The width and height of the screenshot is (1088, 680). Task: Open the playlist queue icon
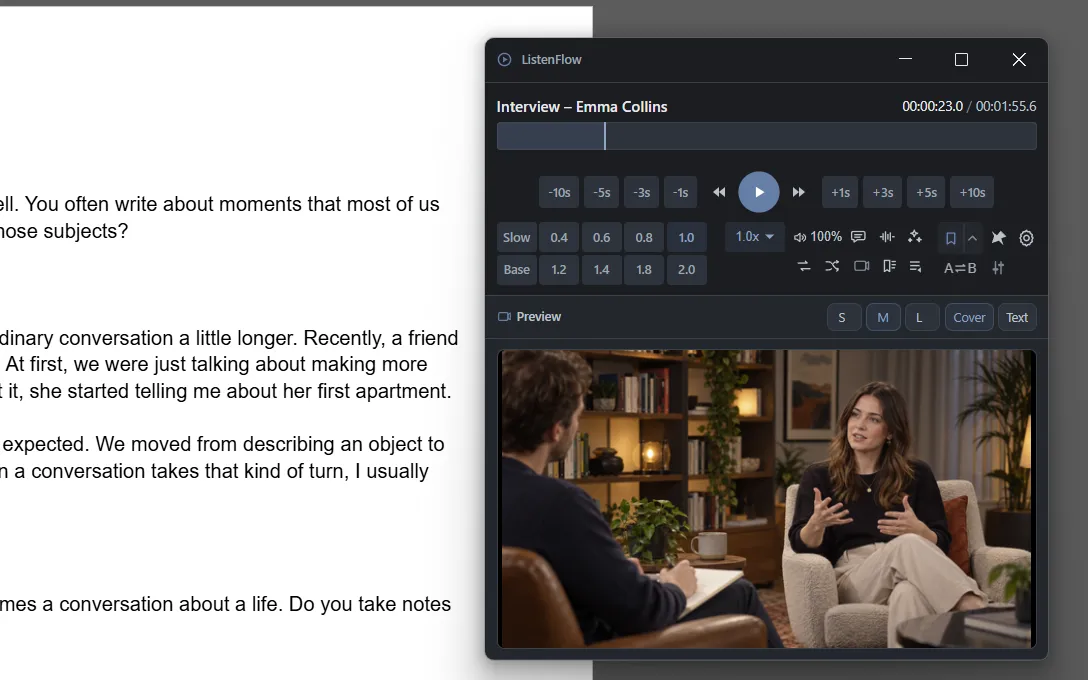(x=916, y=266)
